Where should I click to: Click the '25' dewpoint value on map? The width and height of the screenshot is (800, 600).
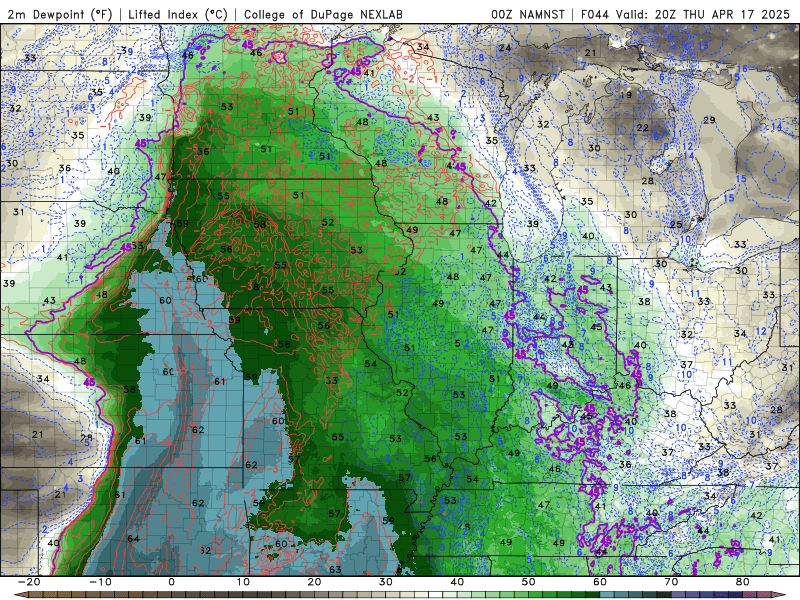676,224
